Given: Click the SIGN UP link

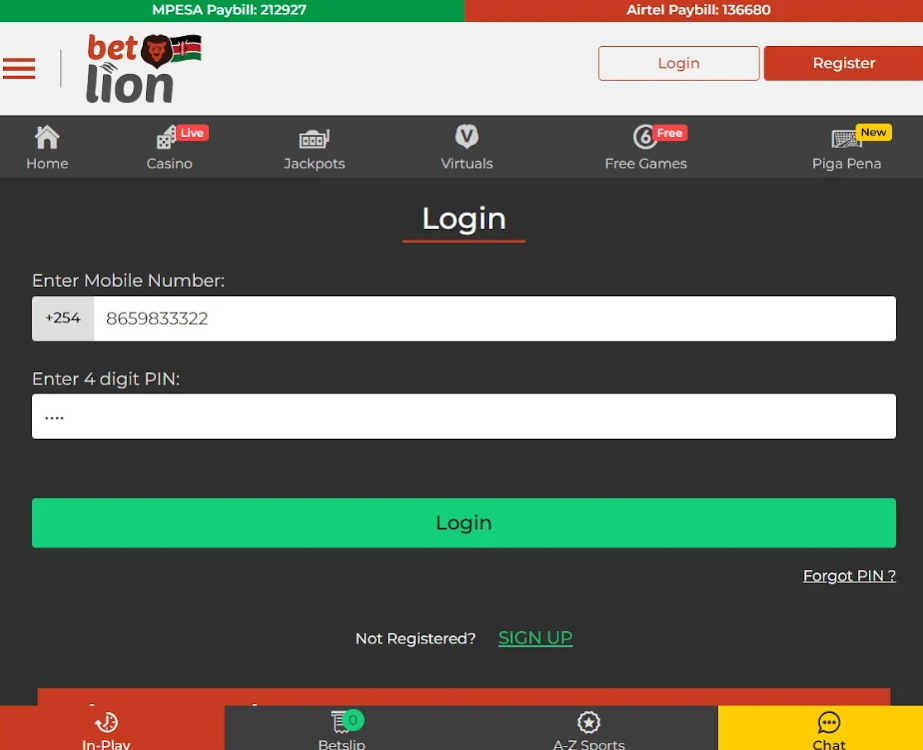Looking at the screenshot, I should (535, 638).
